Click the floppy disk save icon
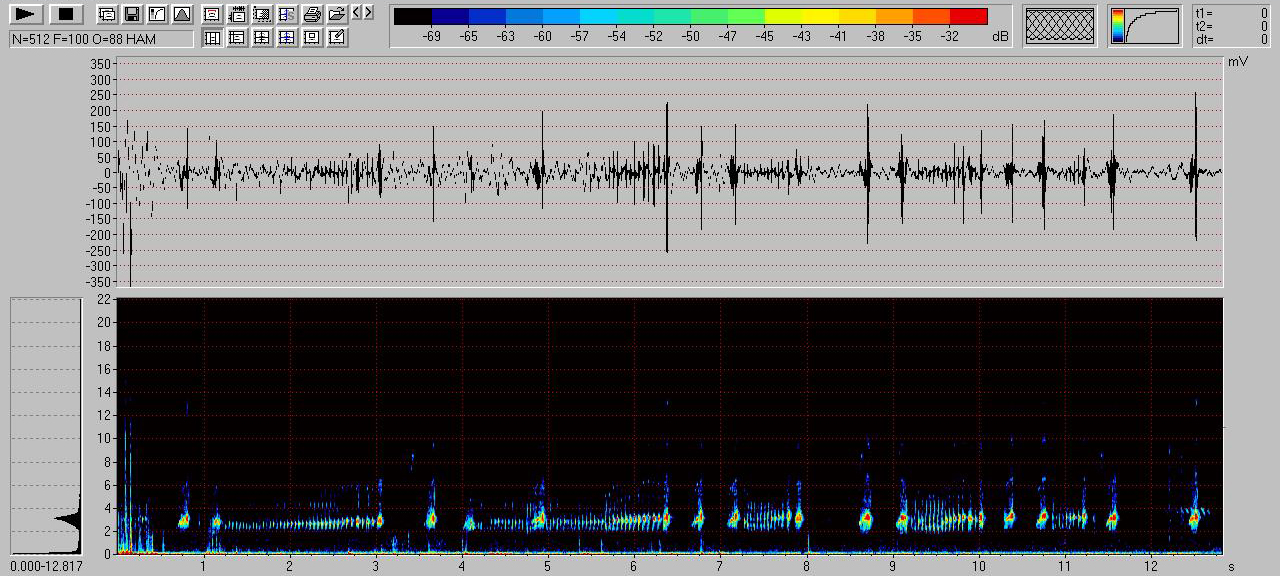The width and height of the screenshot is (1280, 576). pyautogui.click(x=131, y=14)
